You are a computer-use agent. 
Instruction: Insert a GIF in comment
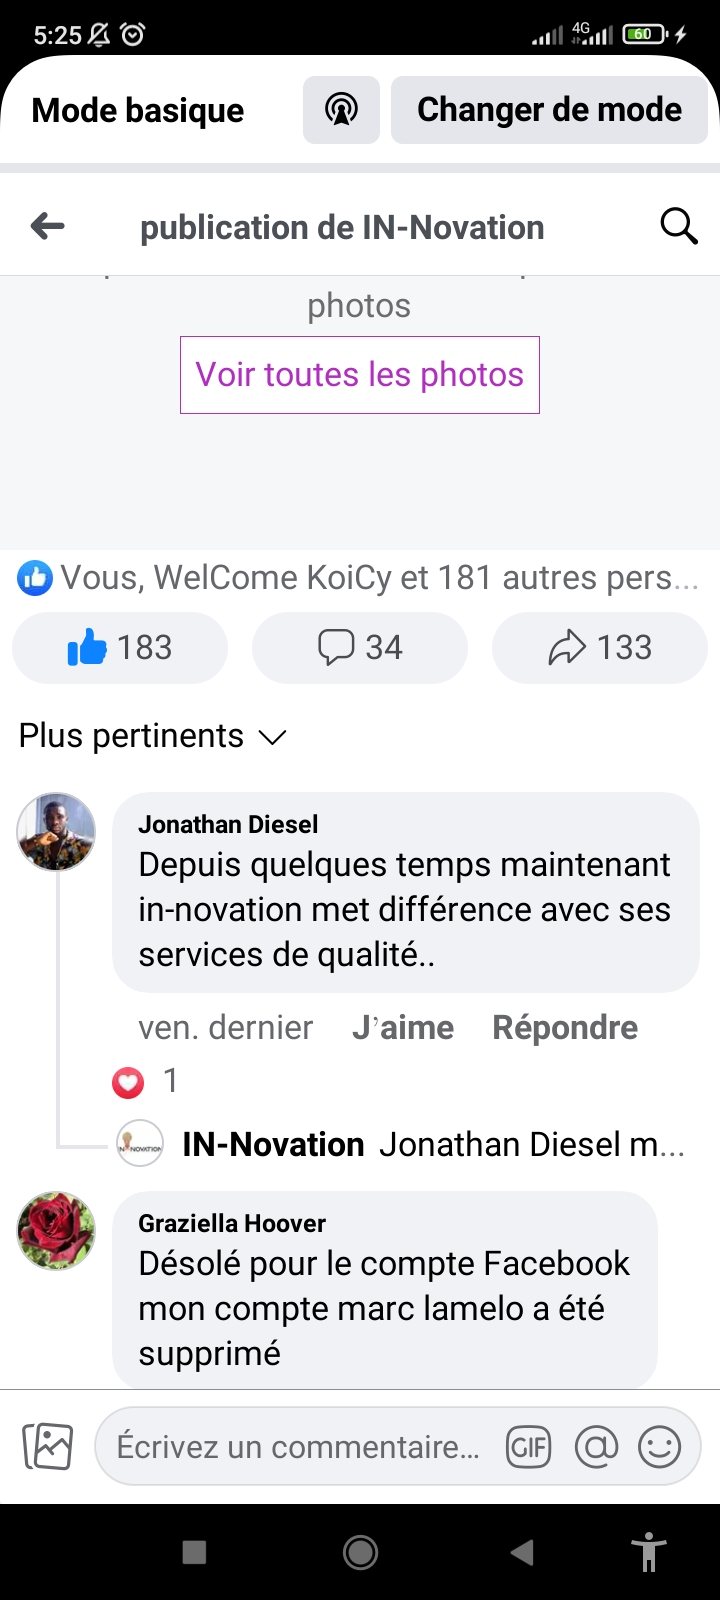(x=529, y=1447)
